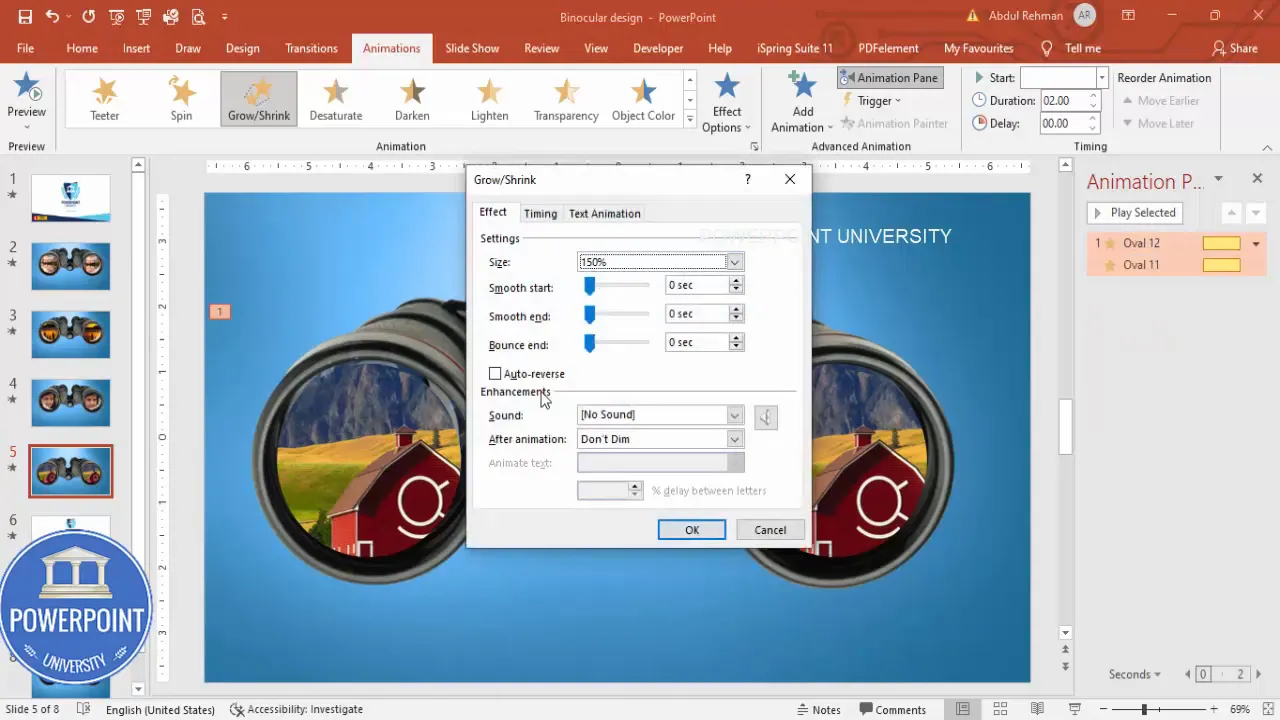Open the Slide Show ribbon tab
1280x720 pixels.
coord(472,48)
